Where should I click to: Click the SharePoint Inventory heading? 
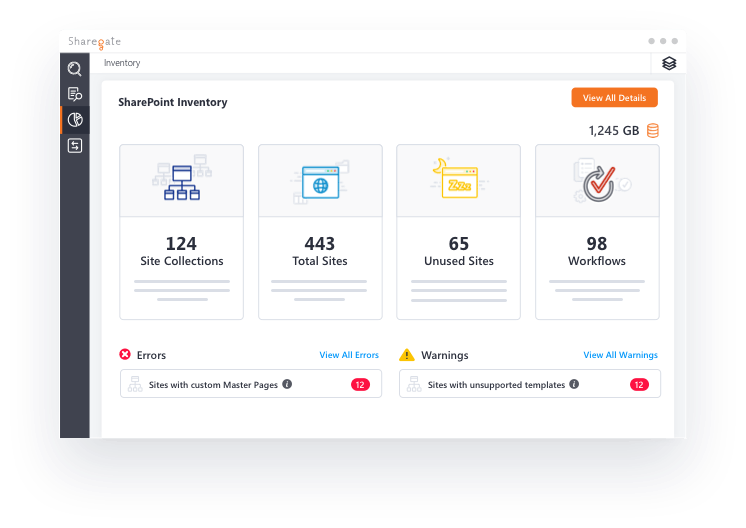coord(173,102)
